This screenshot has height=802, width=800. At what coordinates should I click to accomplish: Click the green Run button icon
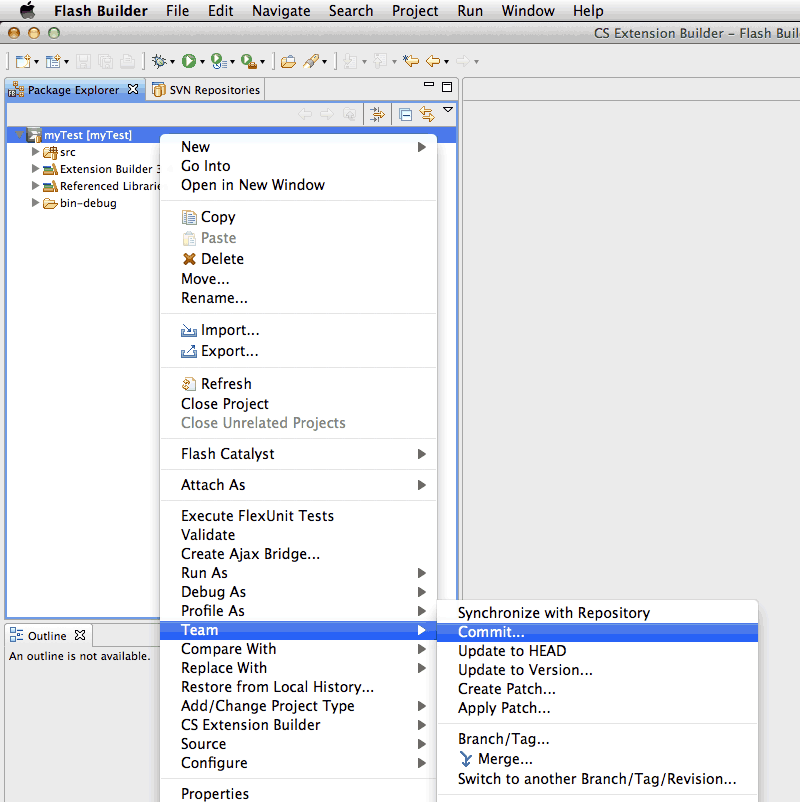click(x=189, y=61)
